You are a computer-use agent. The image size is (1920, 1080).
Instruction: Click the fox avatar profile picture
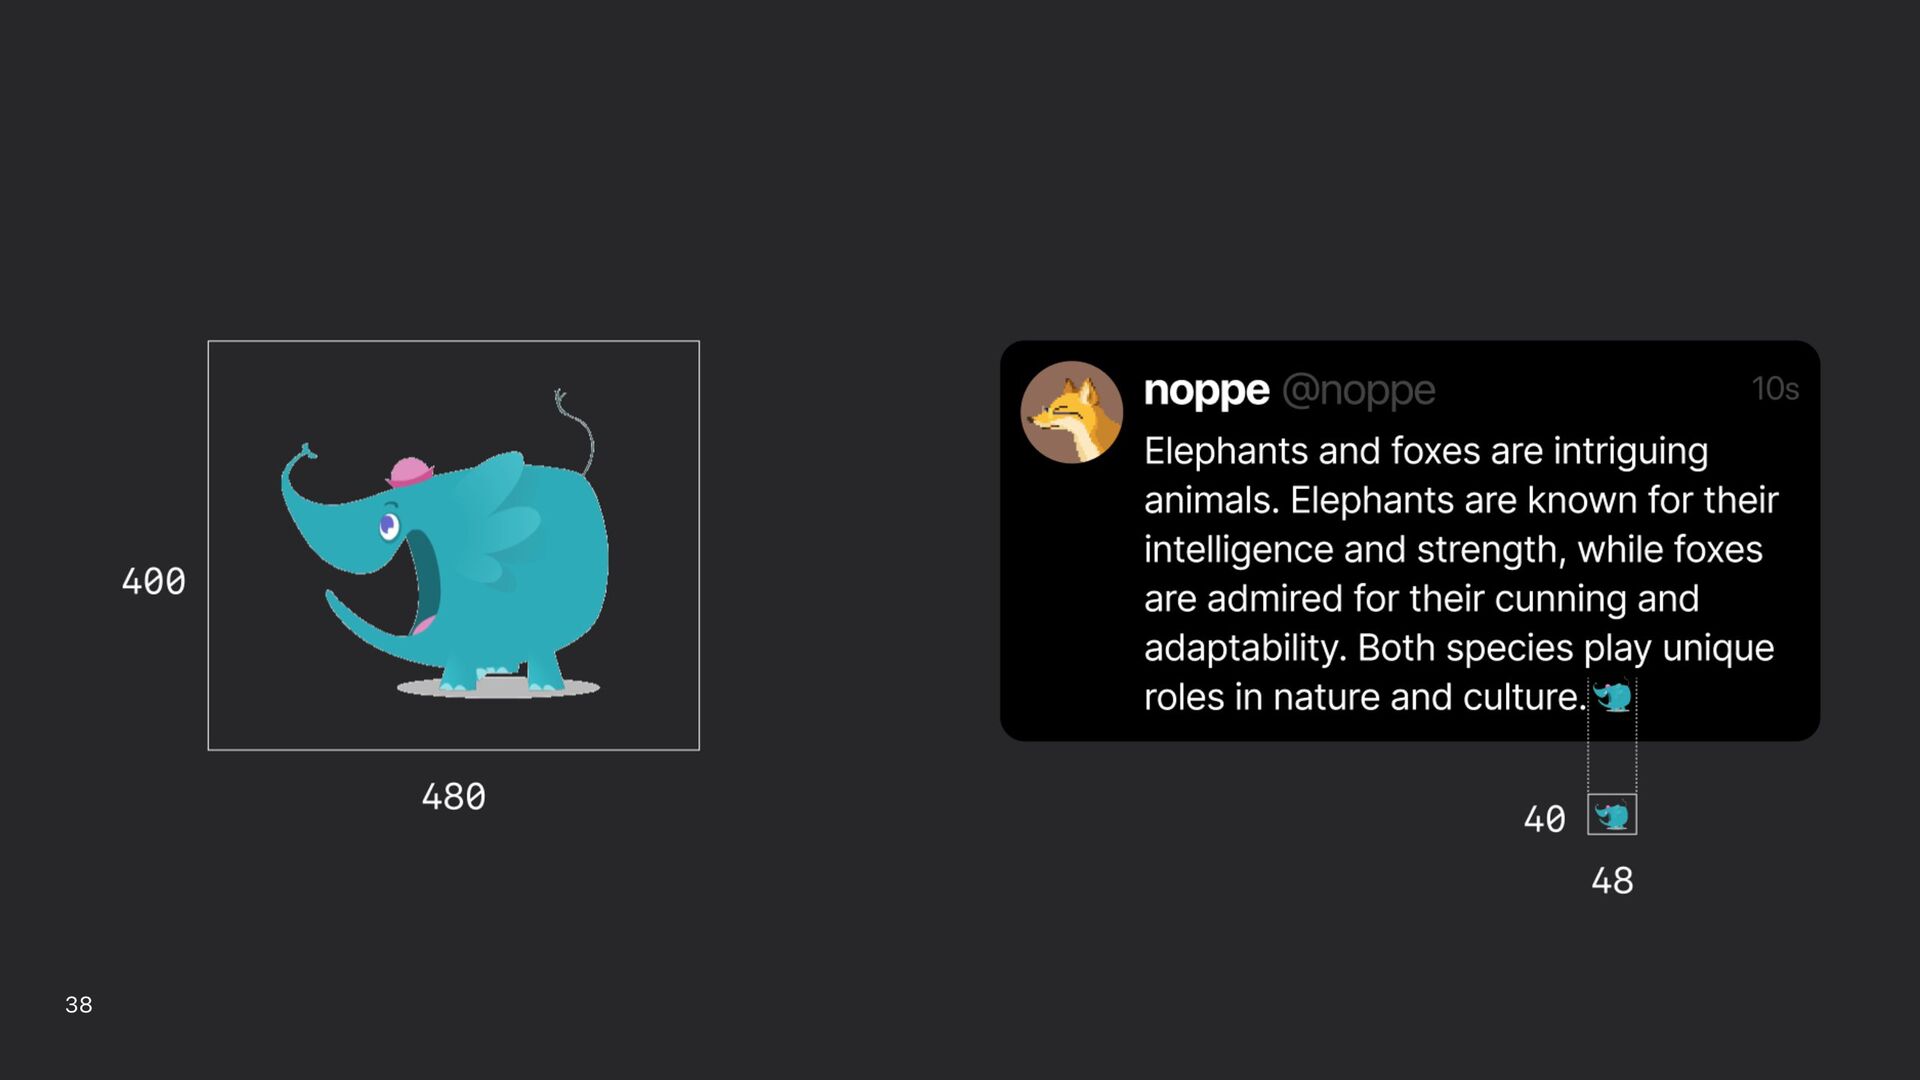1071,412
